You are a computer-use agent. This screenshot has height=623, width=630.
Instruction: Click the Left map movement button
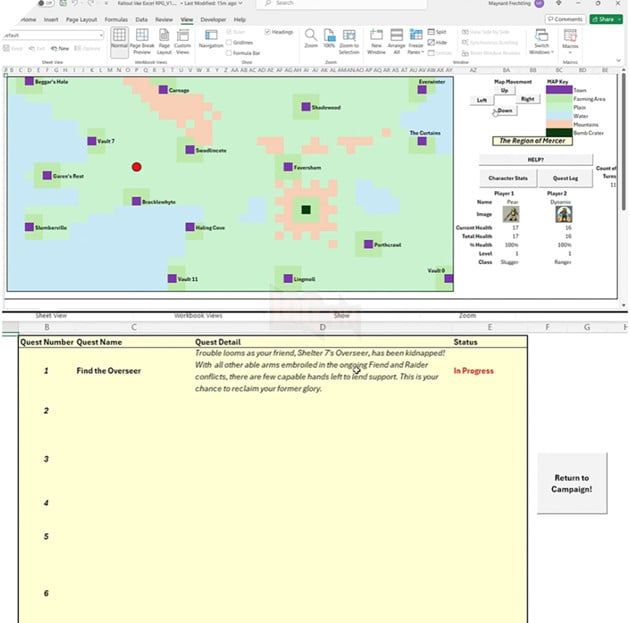click(x=482, y=100)
